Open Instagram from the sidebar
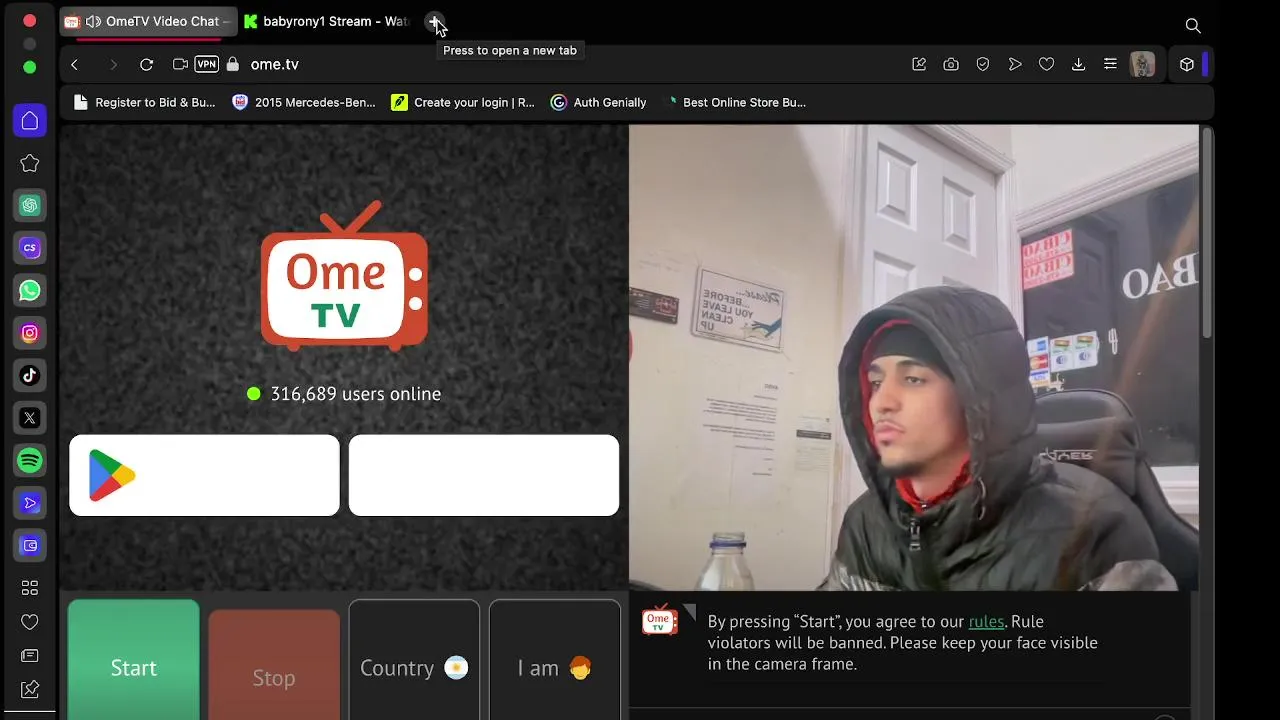The height and width of the screenshot is (720, 1280). [x=30, y=333]
